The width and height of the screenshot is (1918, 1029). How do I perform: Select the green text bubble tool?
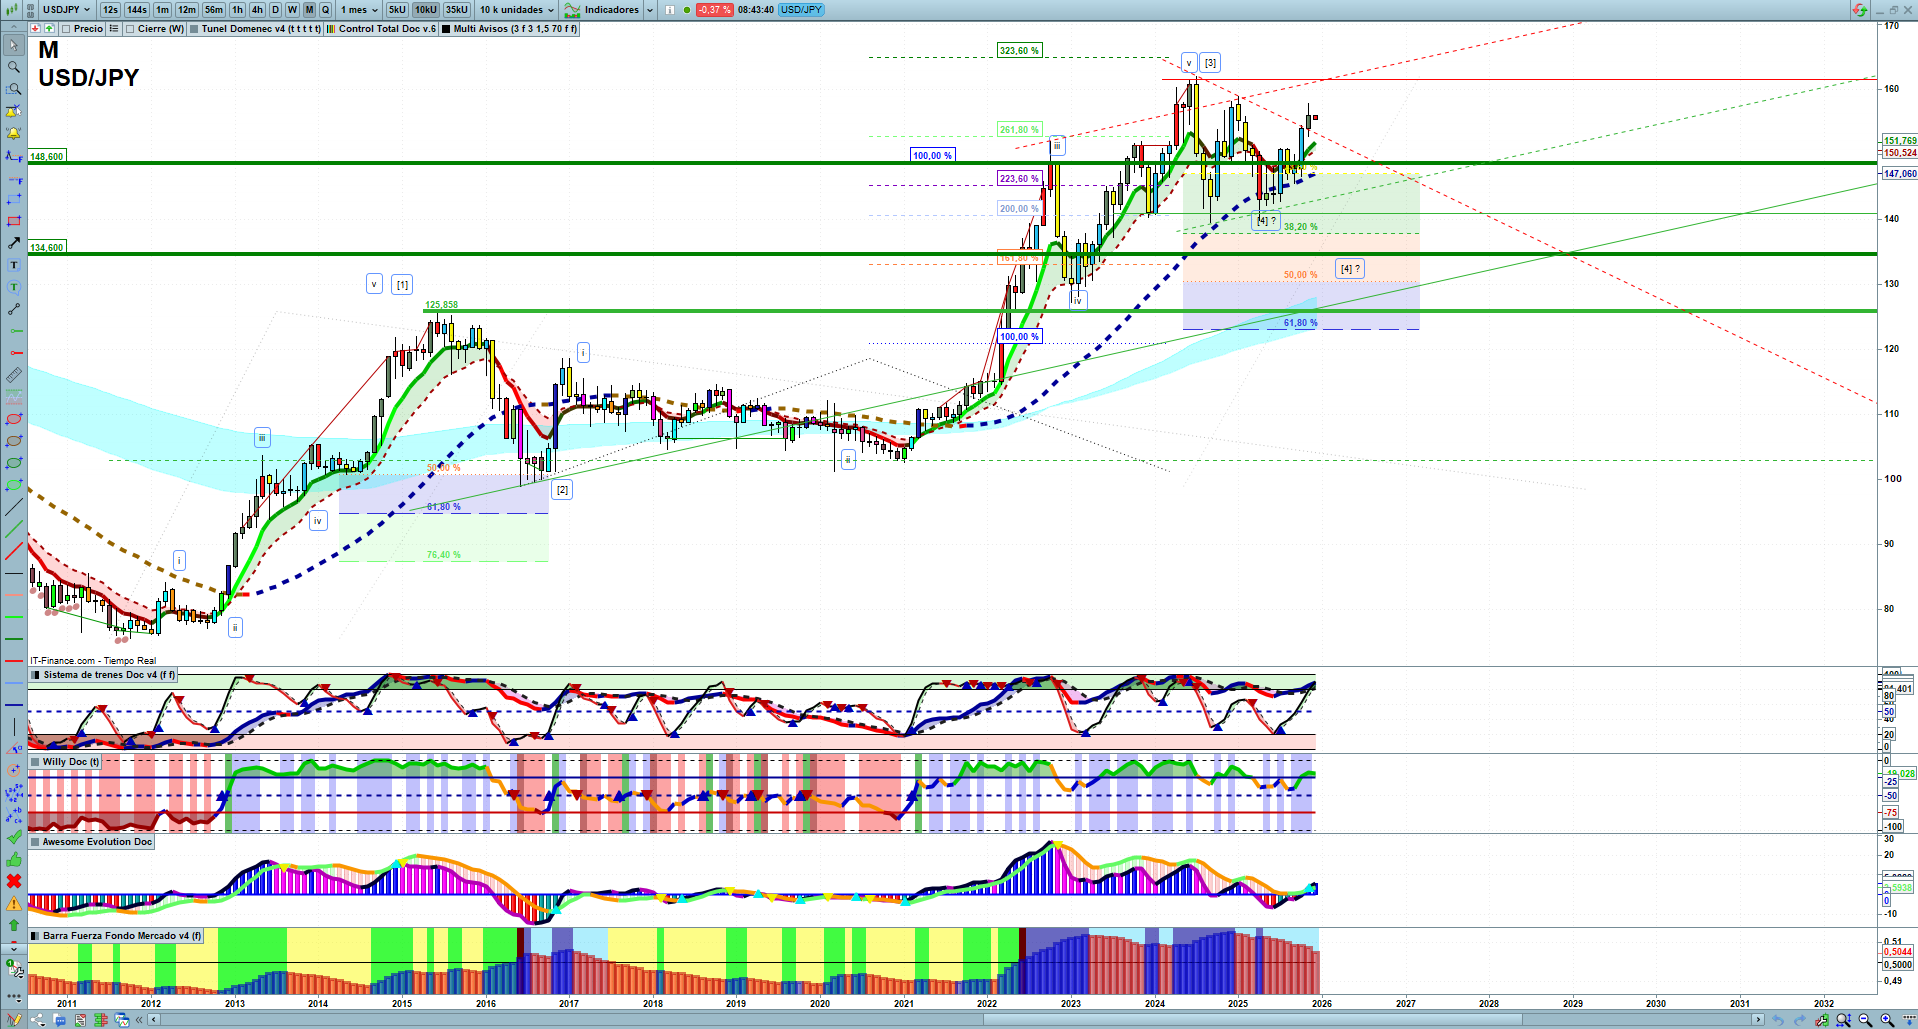tap(14, 287)
